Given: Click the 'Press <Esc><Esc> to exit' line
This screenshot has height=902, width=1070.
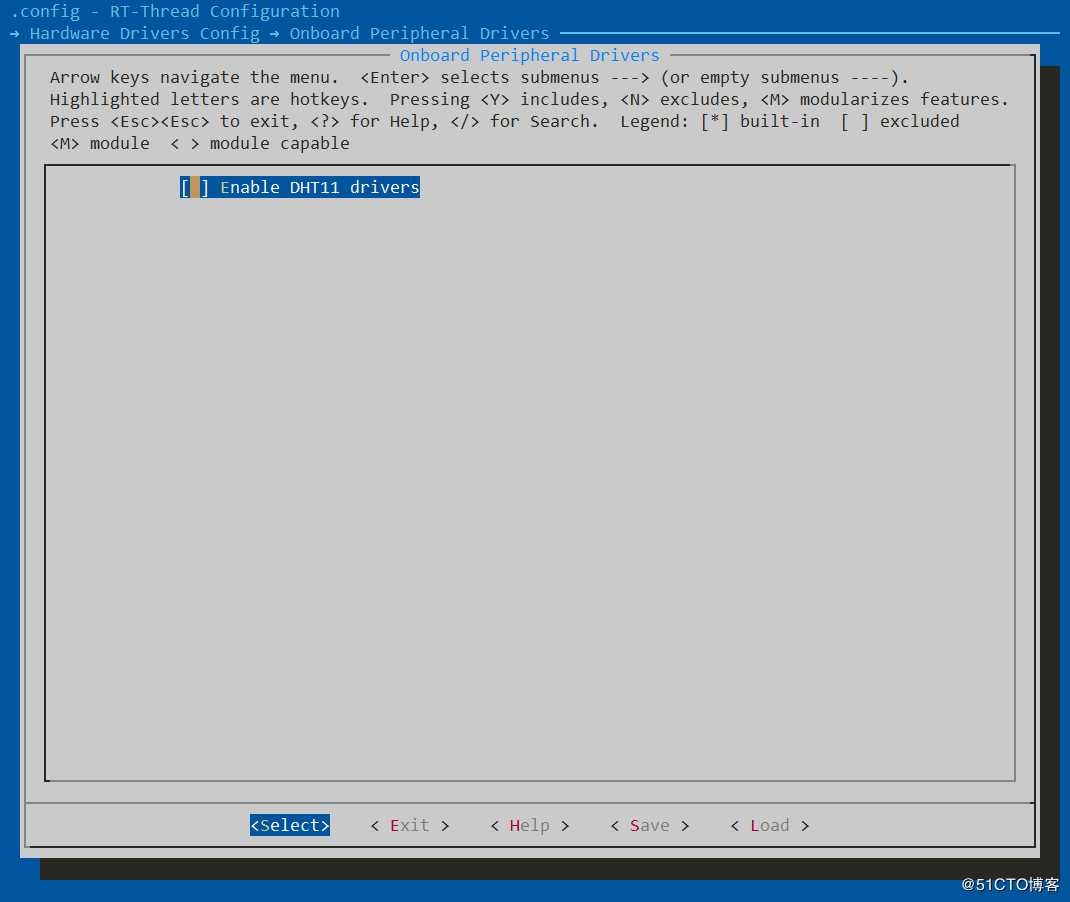Looking at the screenshot, I should 504,121.
